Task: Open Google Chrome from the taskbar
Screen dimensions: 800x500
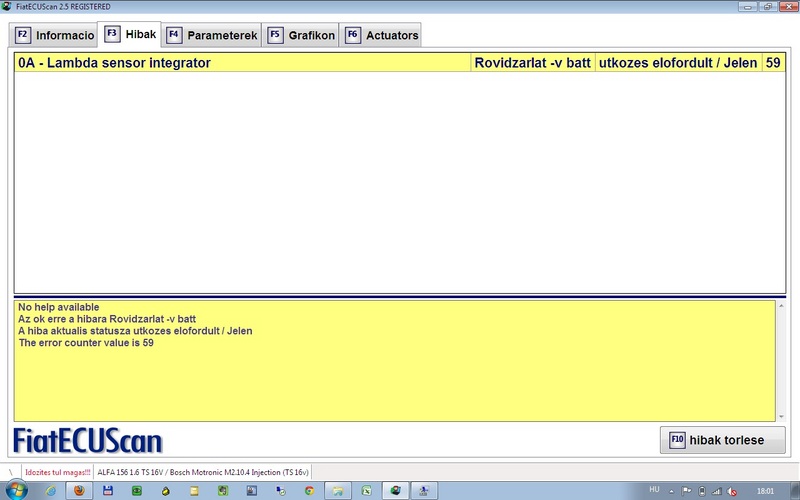Action: click(310, 490)
